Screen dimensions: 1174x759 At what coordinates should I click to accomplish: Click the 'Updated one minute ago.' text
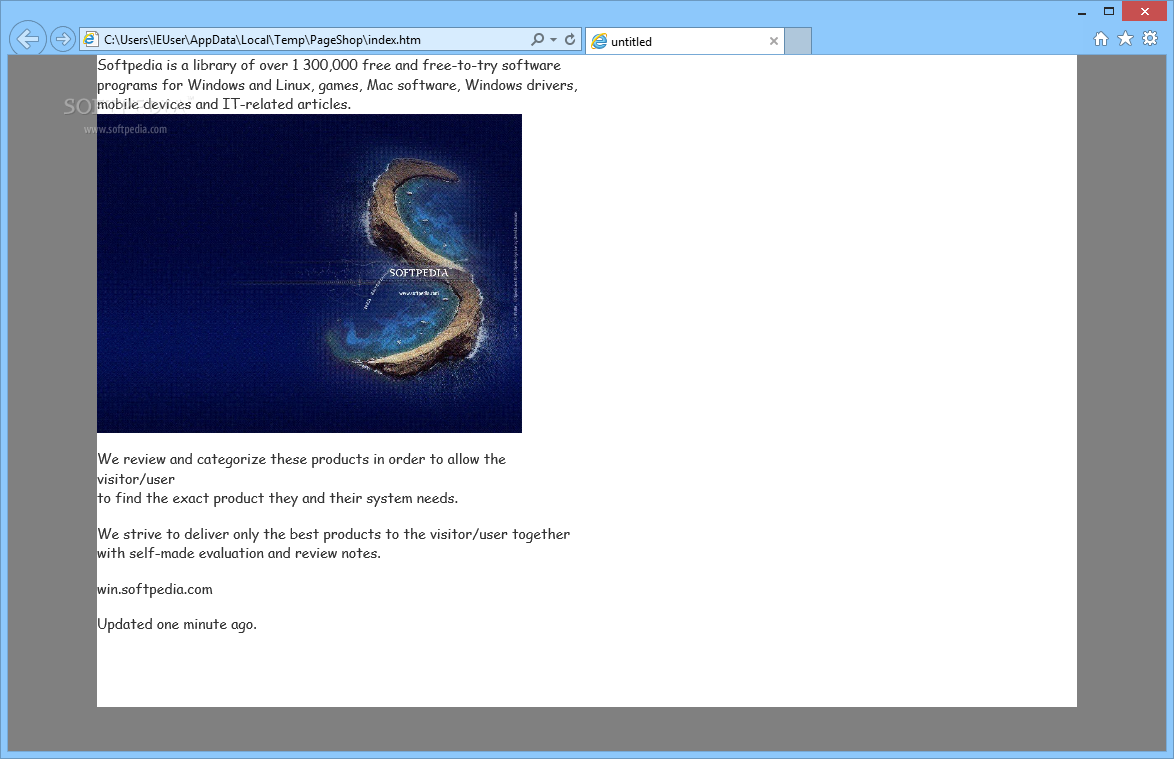[177, 624]
